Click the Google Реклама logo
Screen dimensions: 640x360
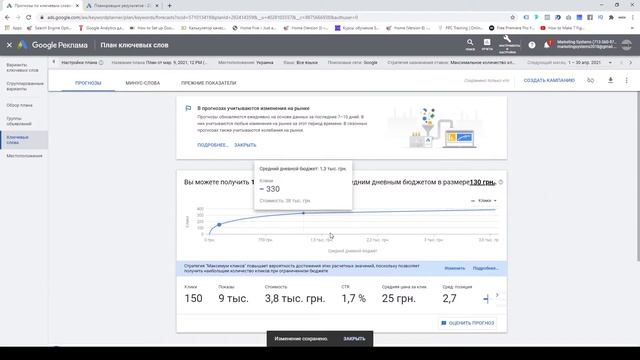53,45
